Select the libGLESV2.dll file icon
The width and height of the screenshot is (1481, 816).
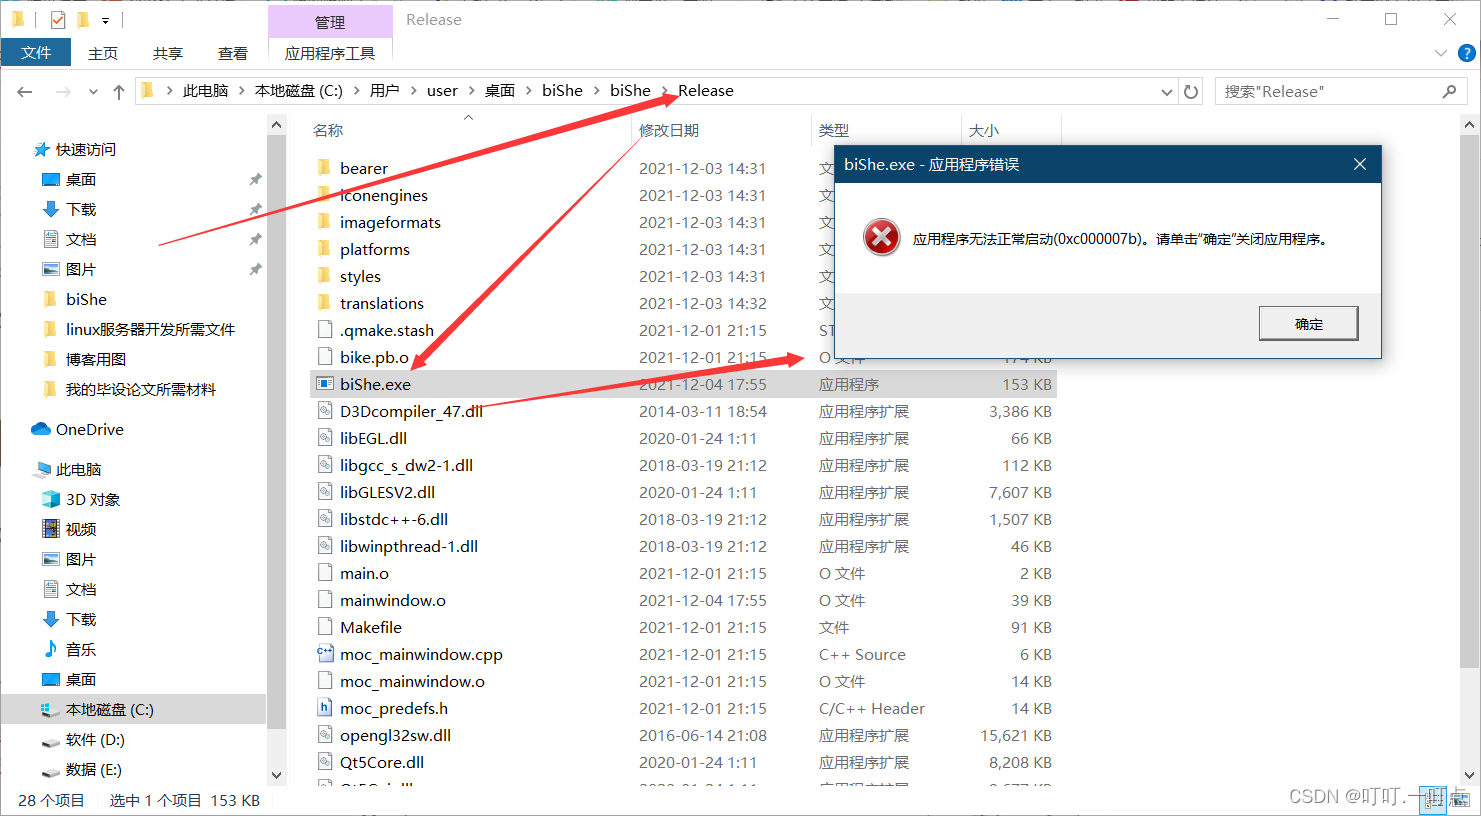coord(324,492)
